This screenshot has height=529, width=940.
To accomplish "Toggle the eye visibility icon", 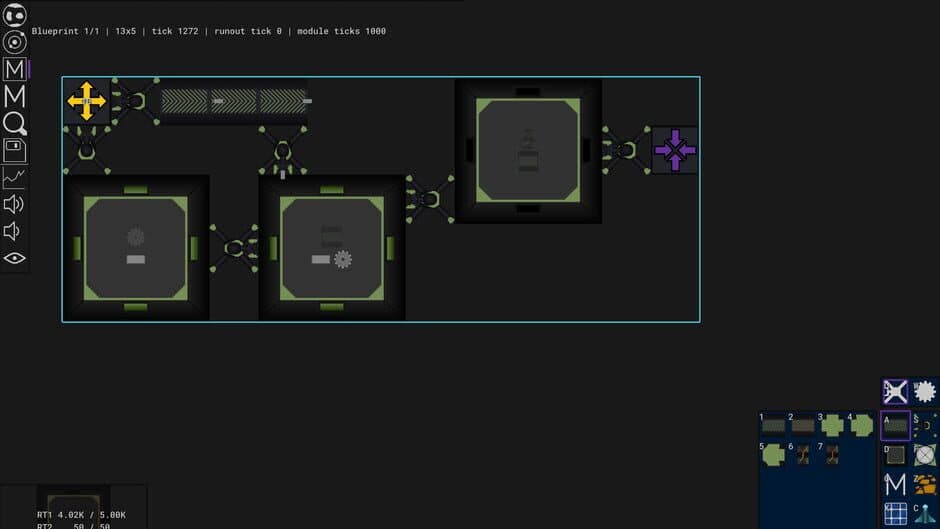I will click(14, 258).
